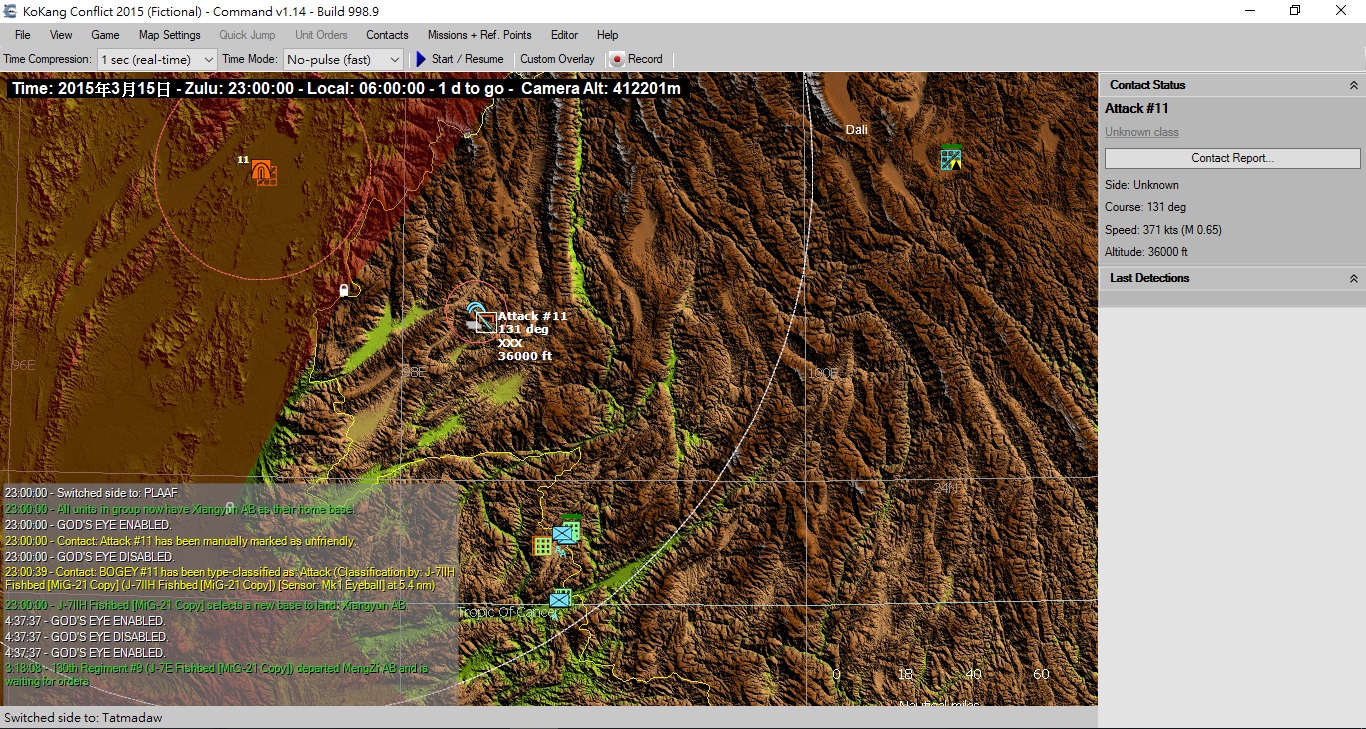Select the orange unit icon labeled 11
This screenshot has height=729, width=1366.
tap(264, 172)
